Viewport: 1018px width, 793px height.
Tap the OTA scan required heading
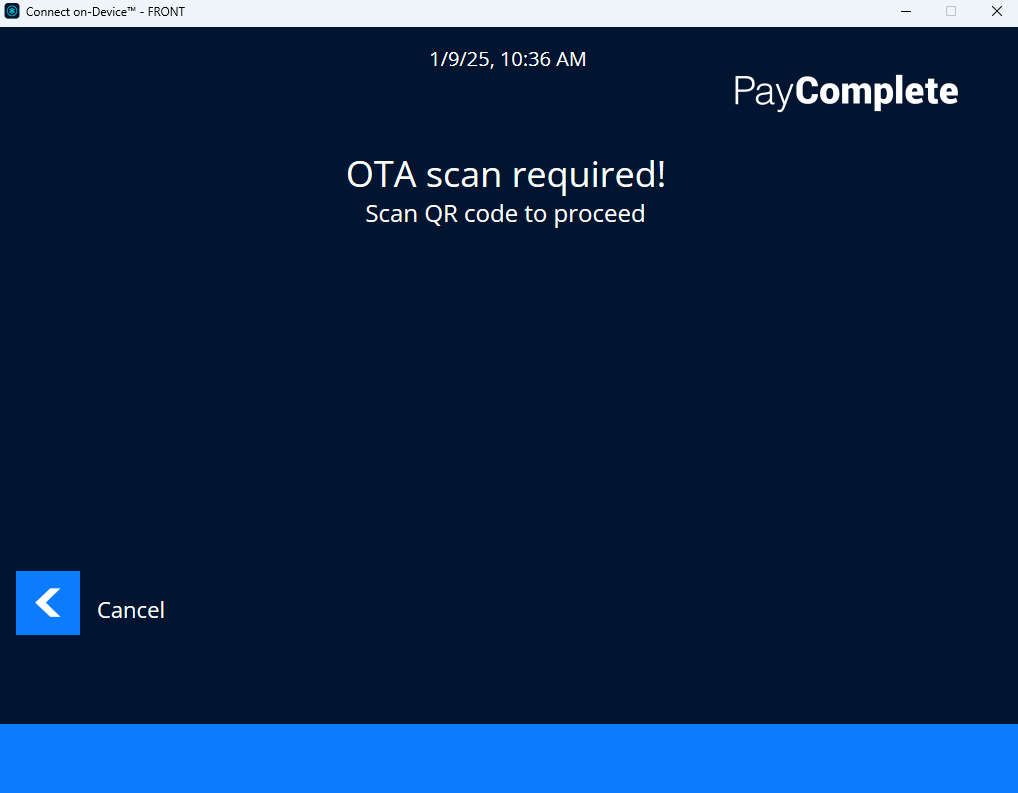pos(505,174)
